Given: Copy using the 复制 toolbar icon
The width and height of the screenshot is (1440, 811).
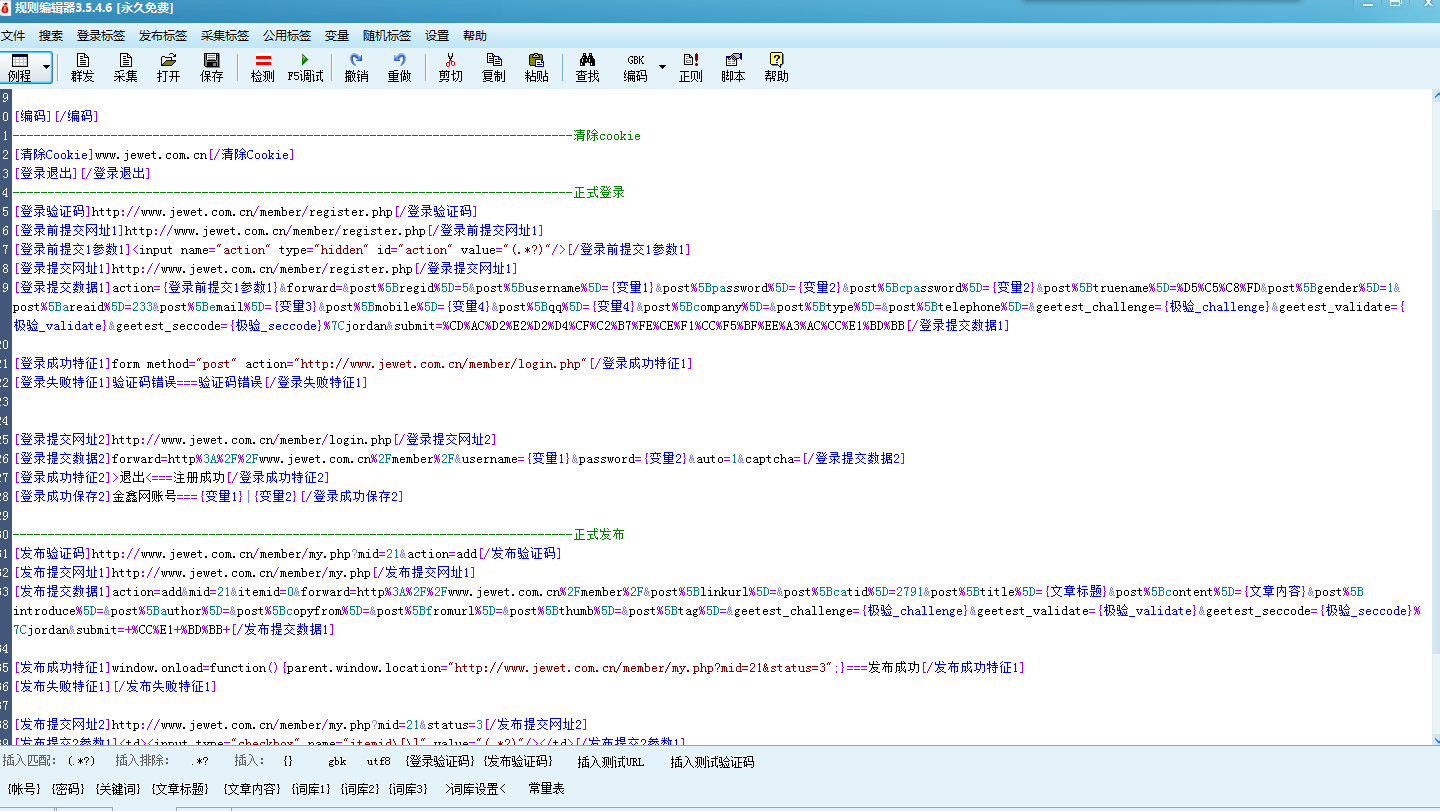Looking at the screenshot, I should (x=493, y=67).
